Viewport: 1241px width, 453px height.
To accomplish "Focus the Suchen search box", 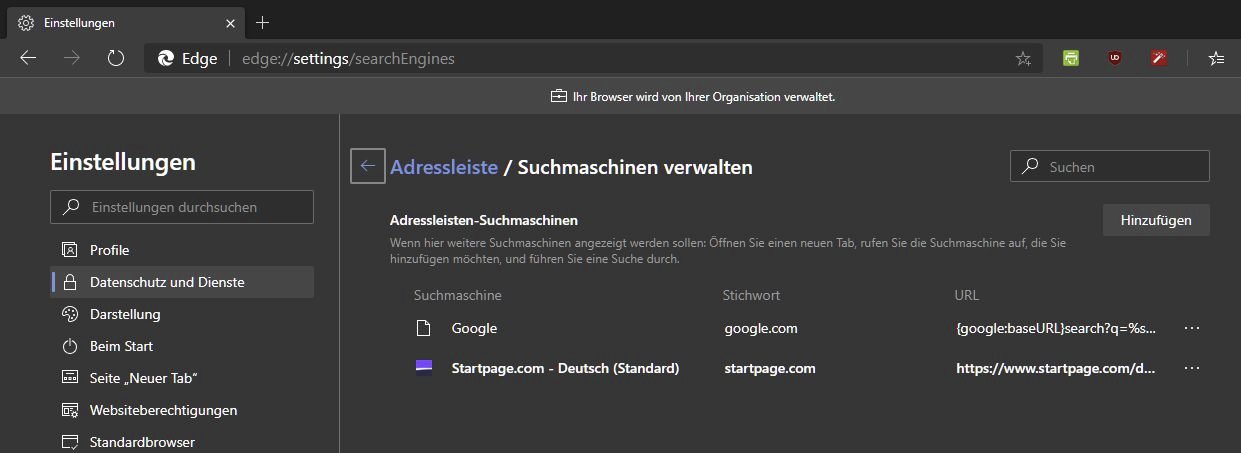I will pyautogui.click(x=1110, y=167).
